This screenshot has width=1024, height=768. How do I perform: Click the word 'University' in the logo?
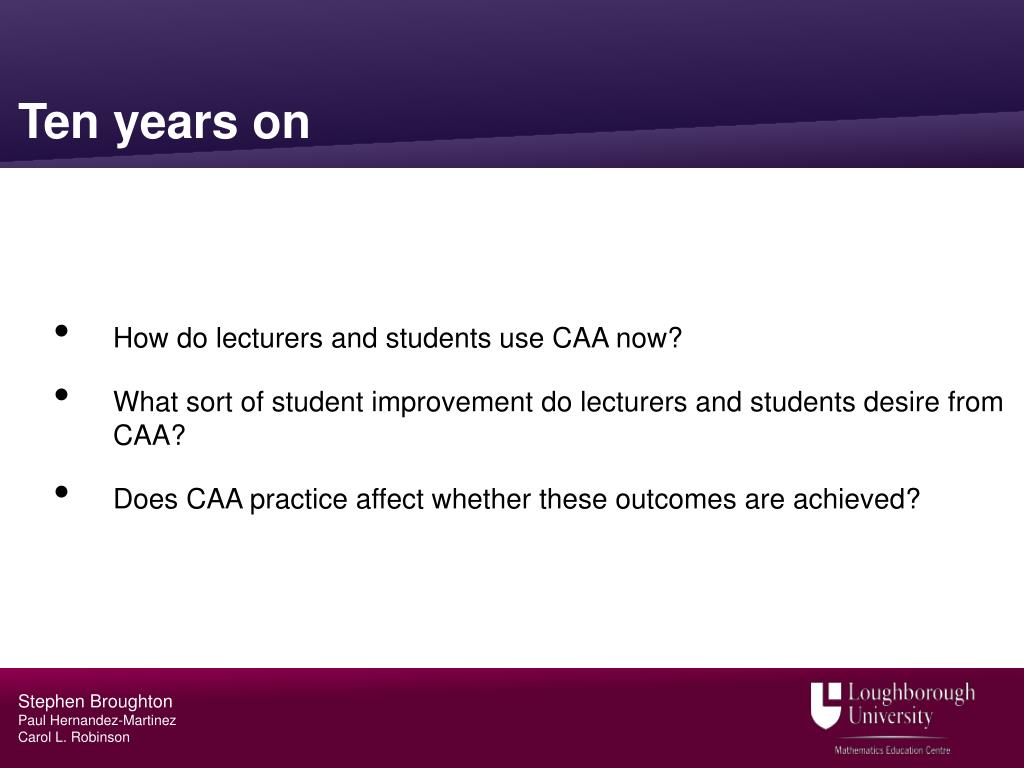[891, 716]
